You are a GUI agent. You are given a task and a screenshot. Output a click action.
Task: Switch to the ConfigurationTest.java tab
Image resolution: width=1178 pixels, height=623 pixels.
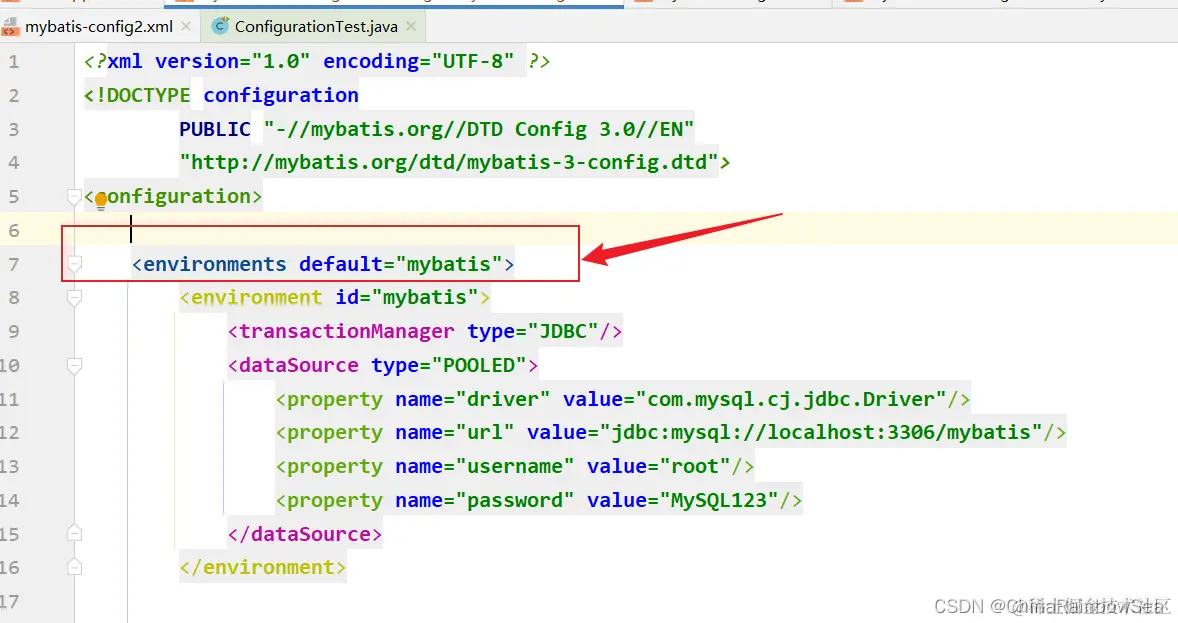tap(316, 27)
